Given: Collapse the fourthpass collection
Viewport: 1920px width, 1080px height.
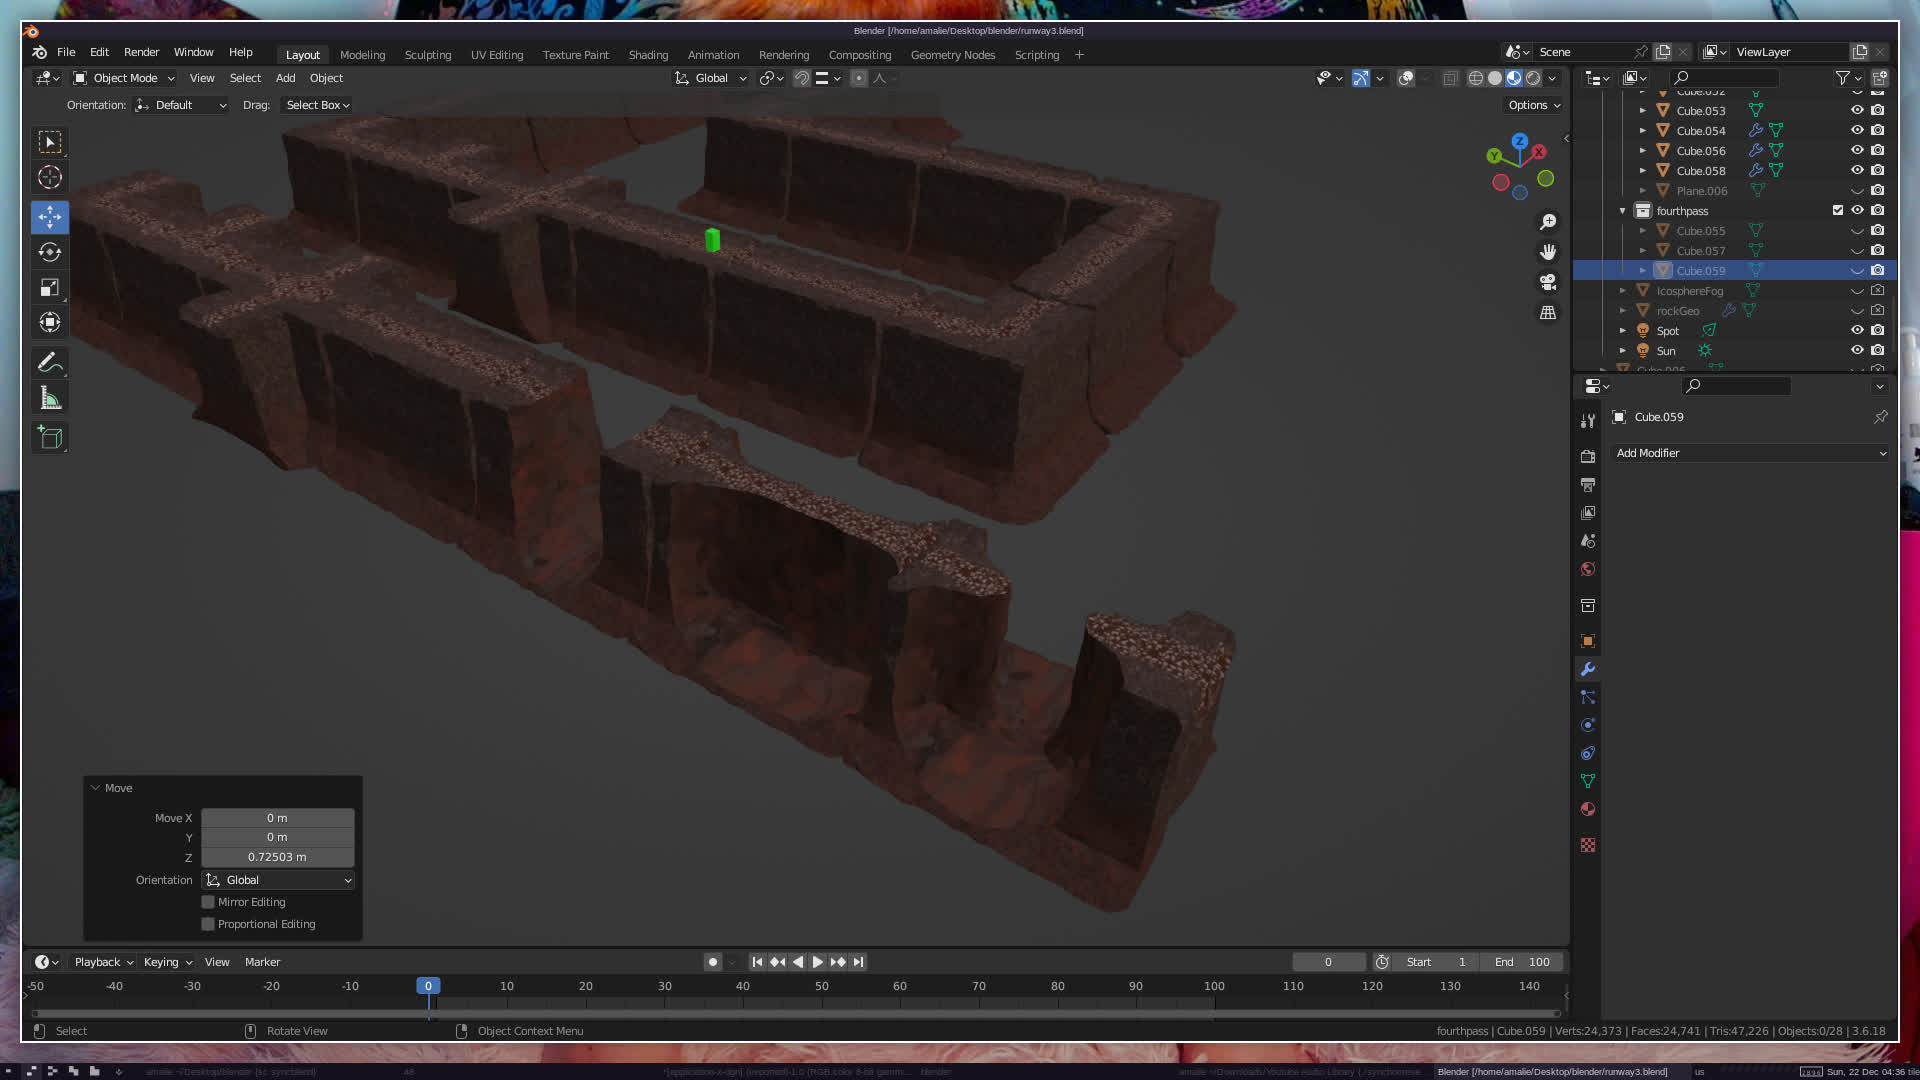Looking at the screenshot, I should point(1622,211).
